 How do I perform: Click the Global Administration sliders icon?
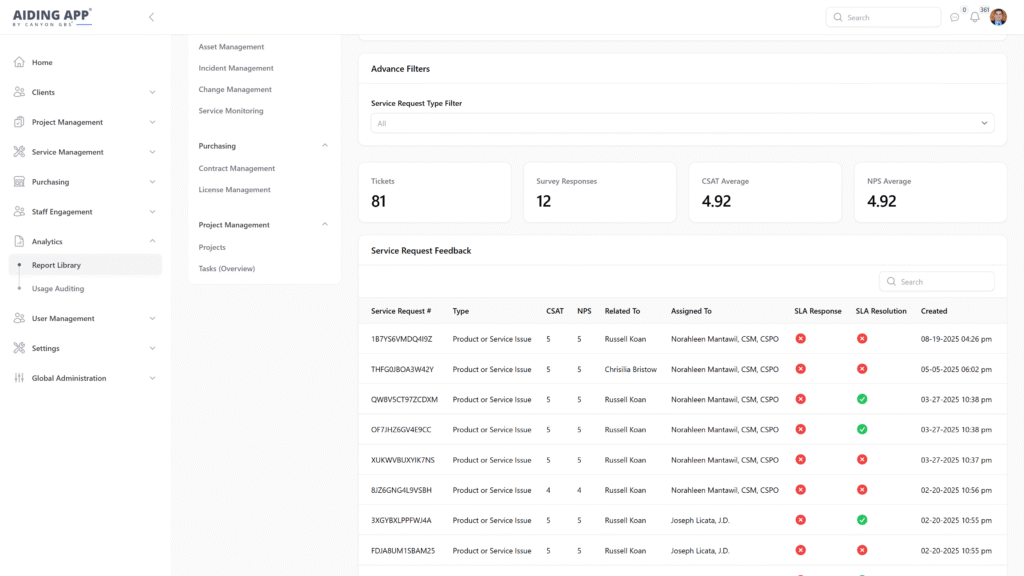click(19, 378)
